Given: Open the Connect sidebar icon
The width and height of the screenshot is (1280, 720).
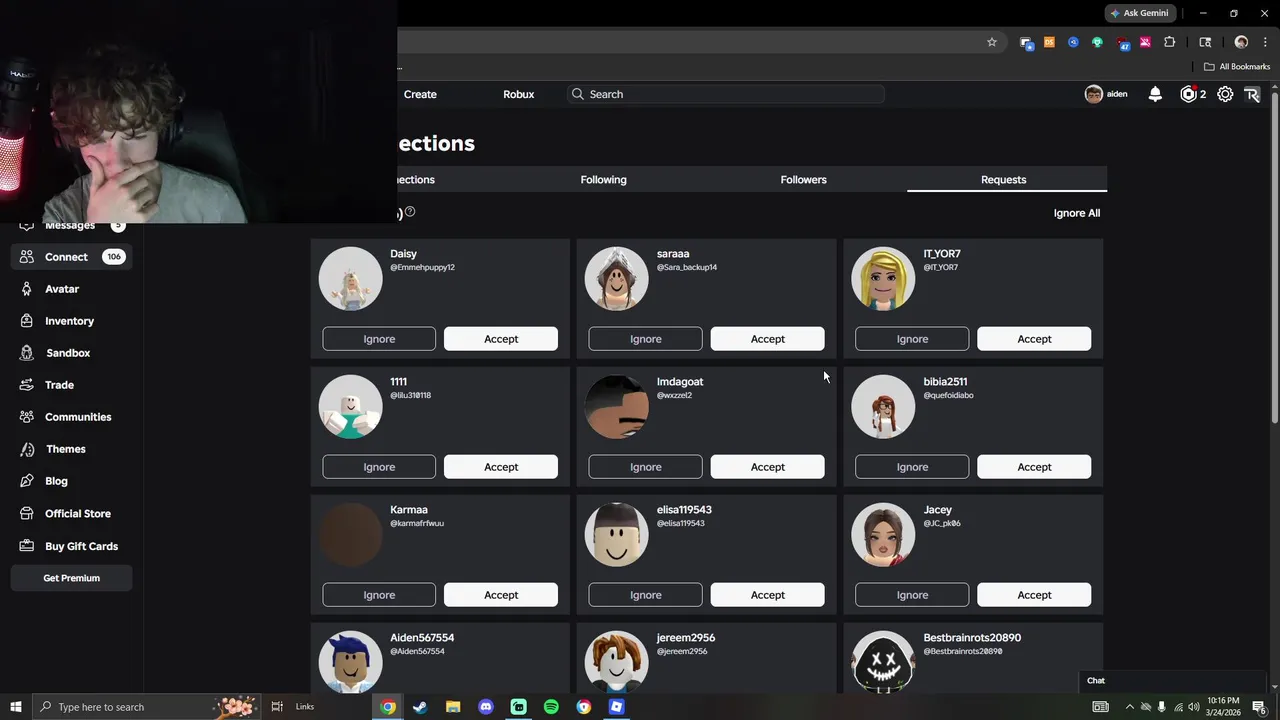Looking at the screenshot, I should tap(27, 257).
